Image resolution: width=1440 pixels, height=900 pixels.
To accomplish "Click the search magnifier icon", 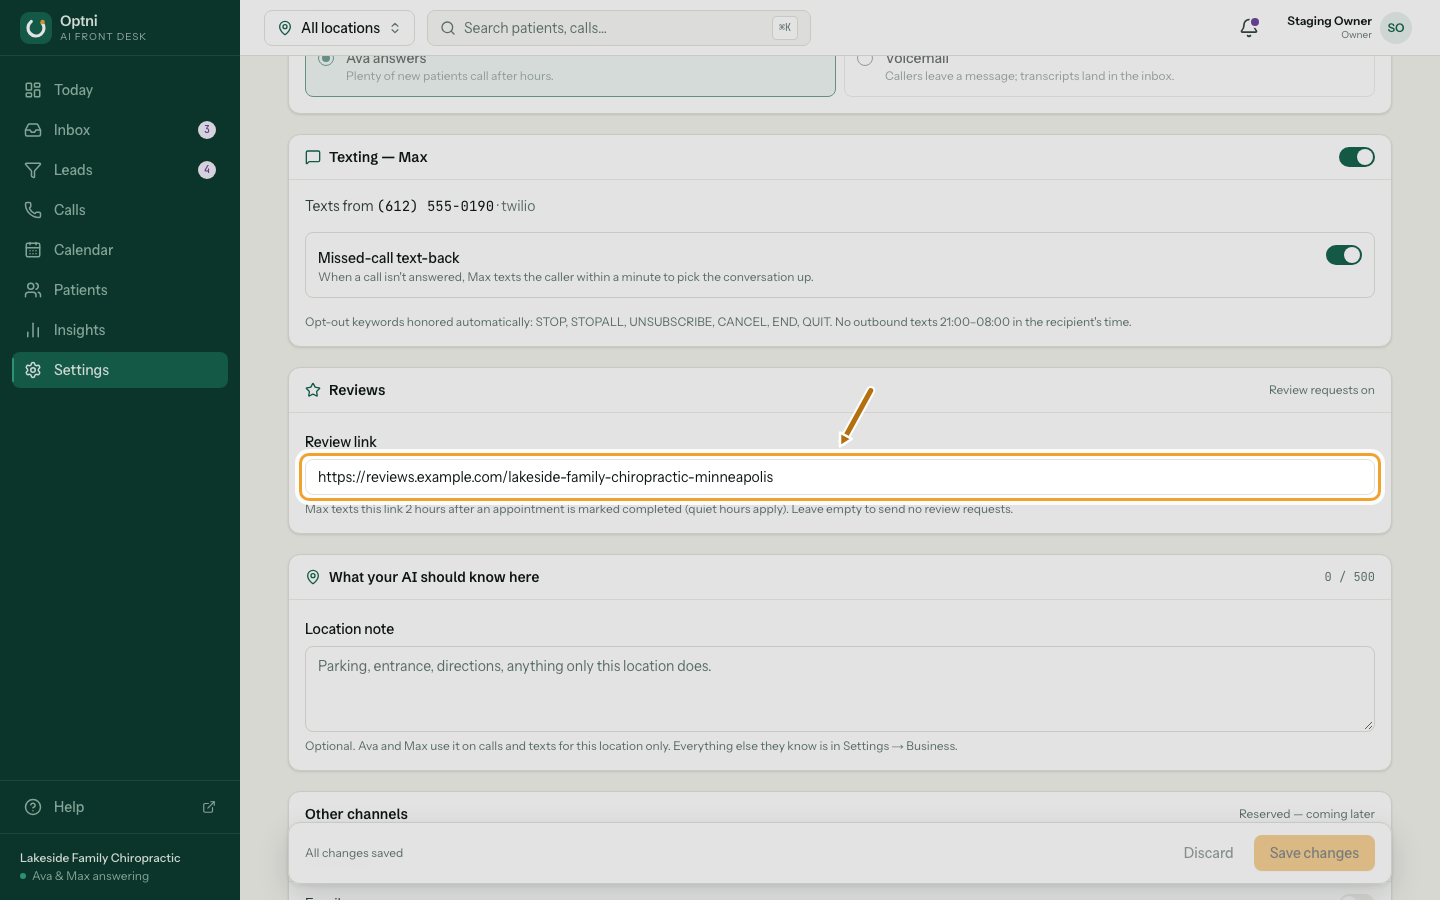I will pyautogui.click(x=448, y=28).
